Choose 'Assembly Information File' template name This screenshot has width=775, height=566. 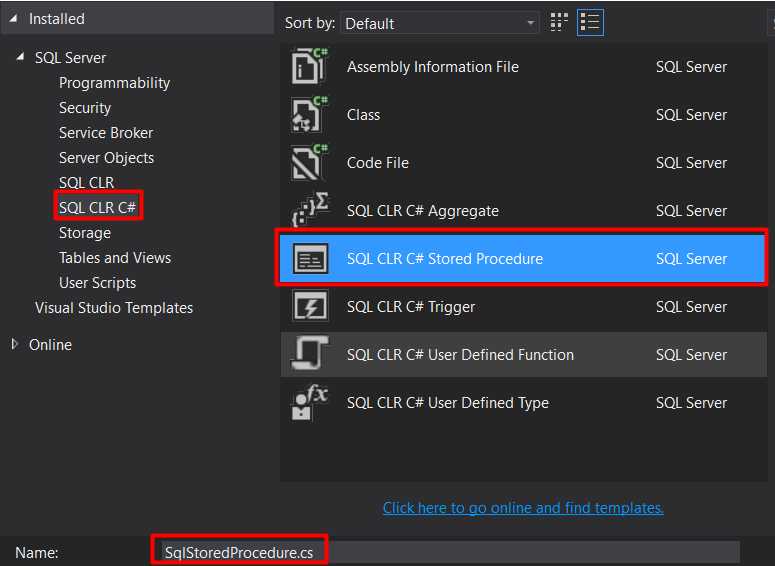click(x=432, y=67)
